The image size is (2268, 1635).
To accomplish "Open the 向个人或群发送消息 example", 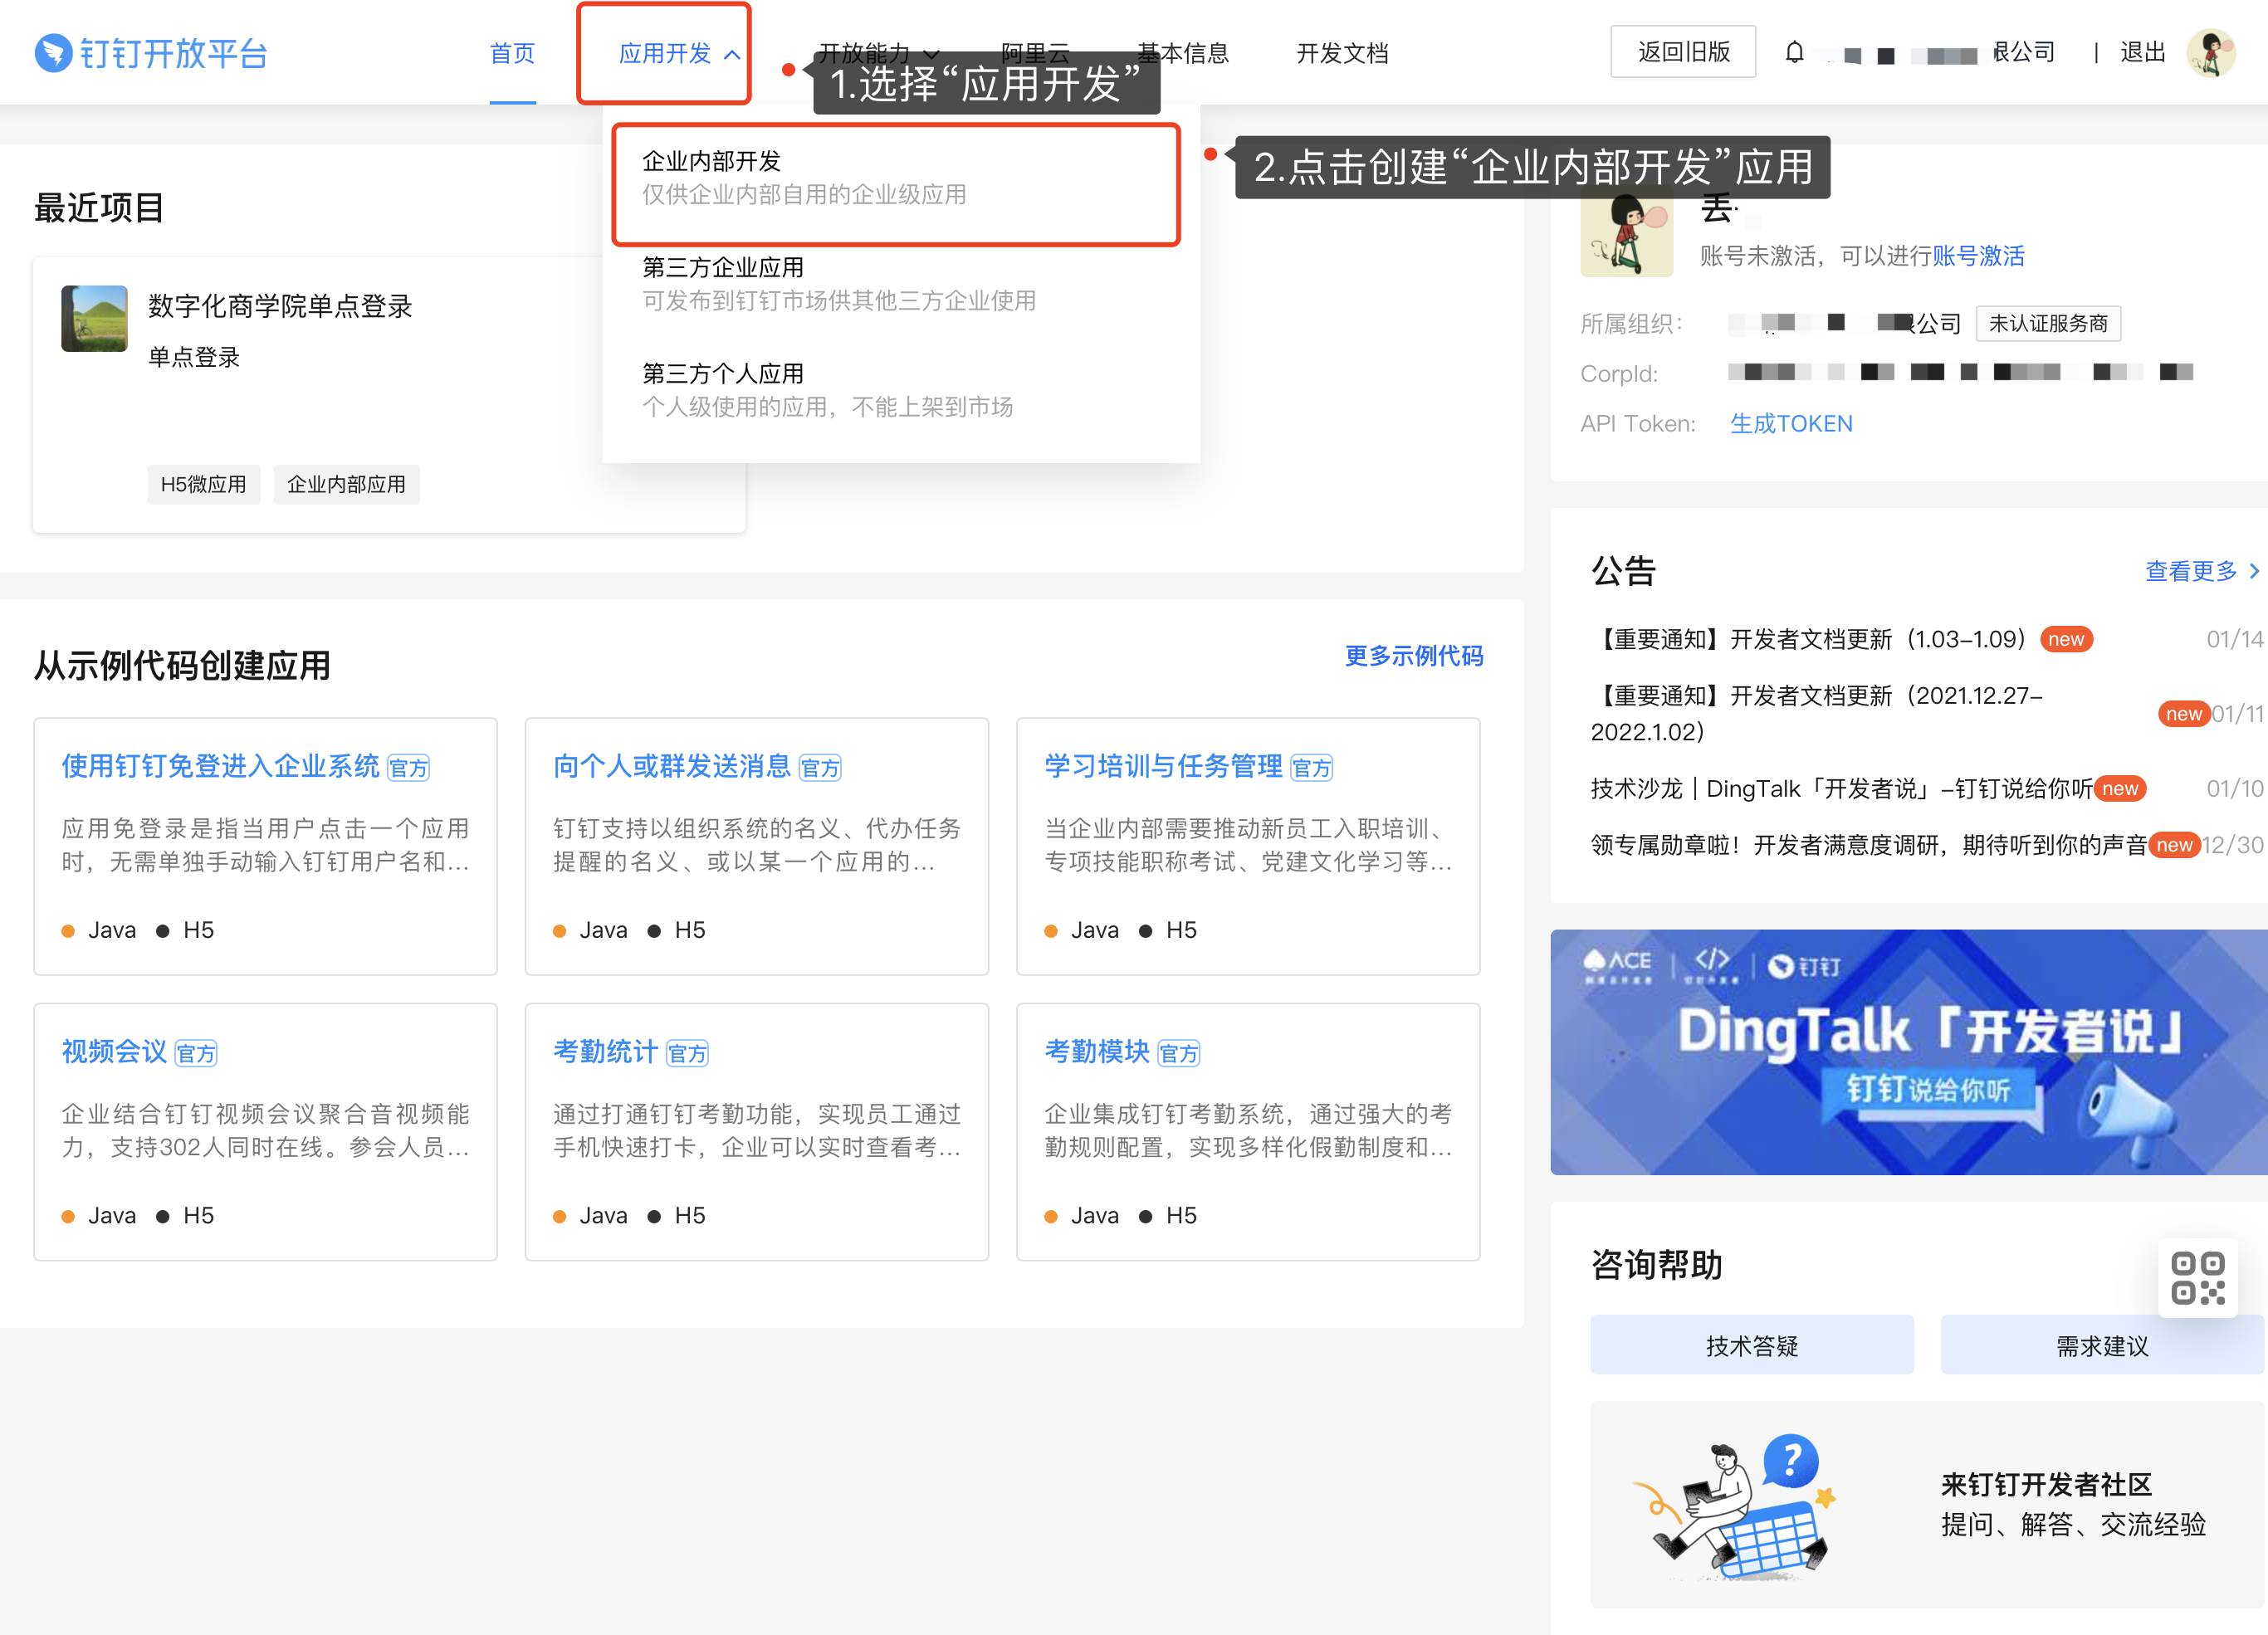I will (672, 766).
